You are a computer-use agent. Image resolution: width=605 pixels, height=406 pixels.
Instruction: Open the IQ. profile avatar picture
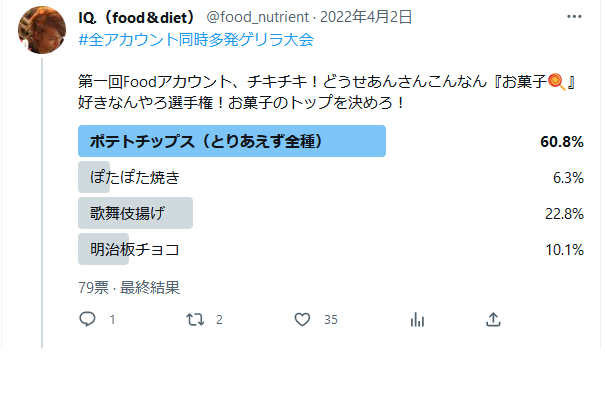(x=42, y=30)
